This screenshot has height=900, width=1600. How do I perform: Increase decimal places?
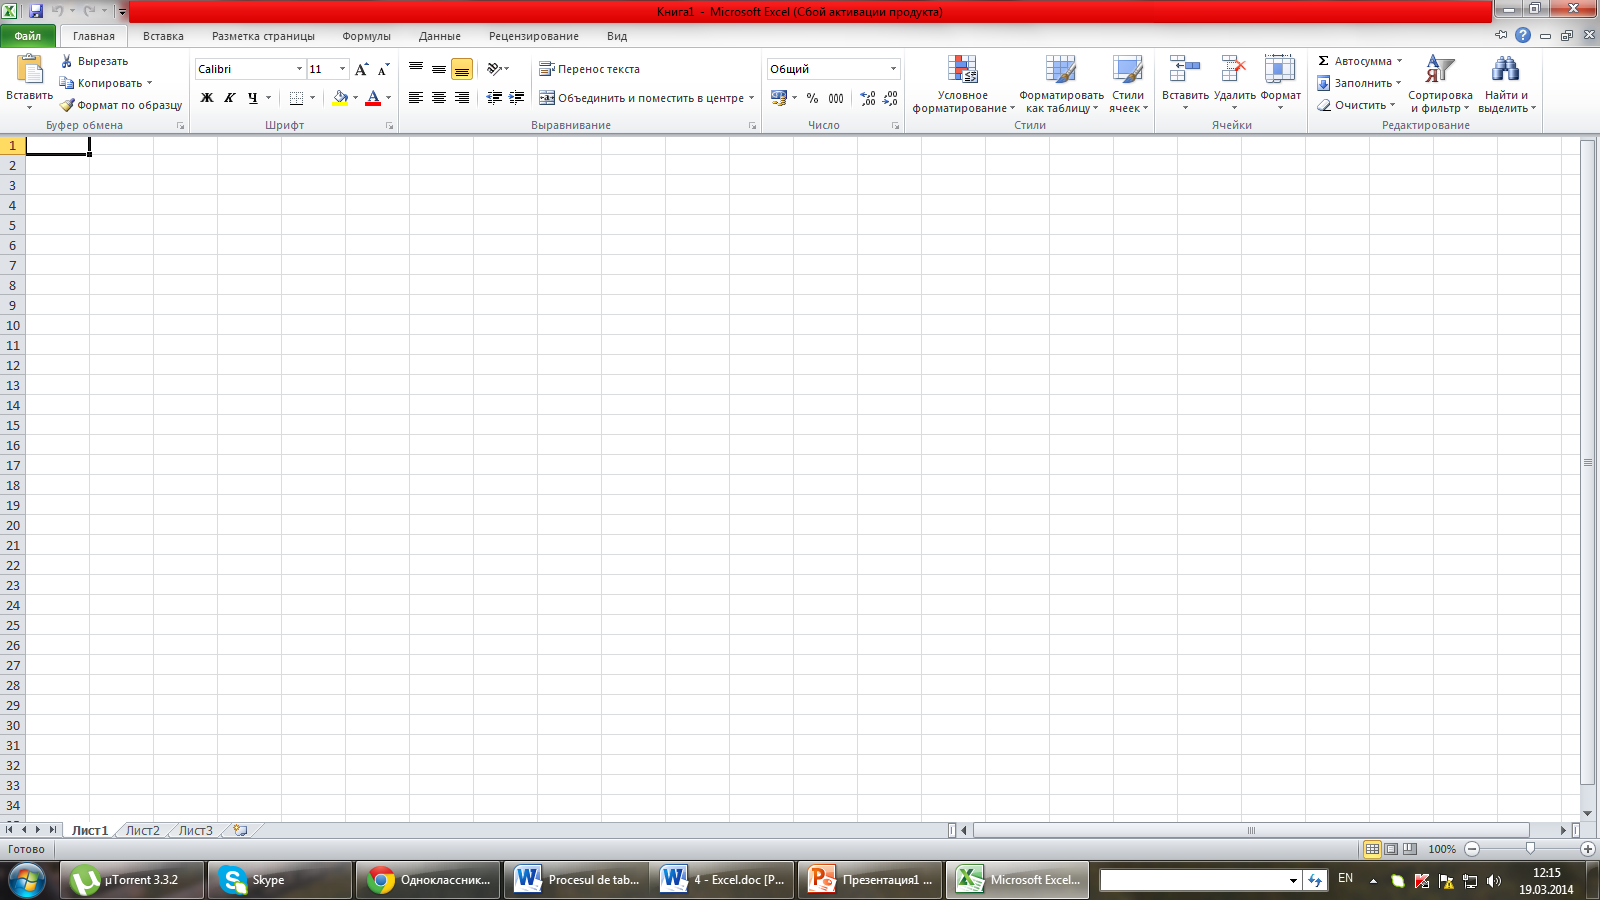(x=868, y=98)
